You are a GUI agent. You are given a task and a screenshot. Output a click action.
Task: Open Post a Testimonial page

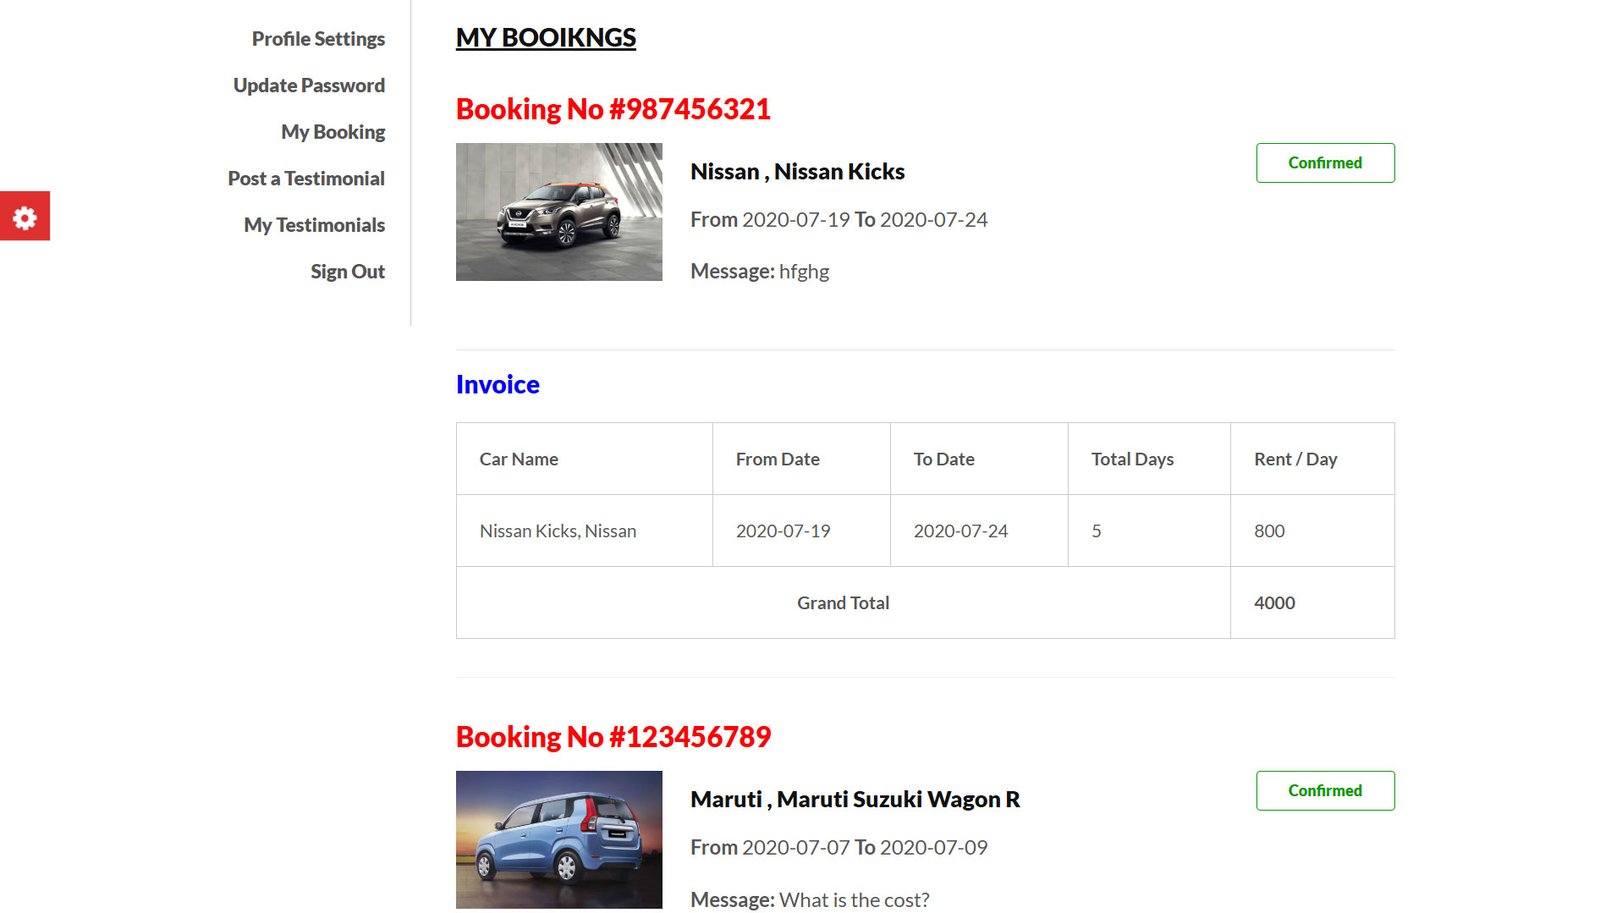tap(306, 178)
